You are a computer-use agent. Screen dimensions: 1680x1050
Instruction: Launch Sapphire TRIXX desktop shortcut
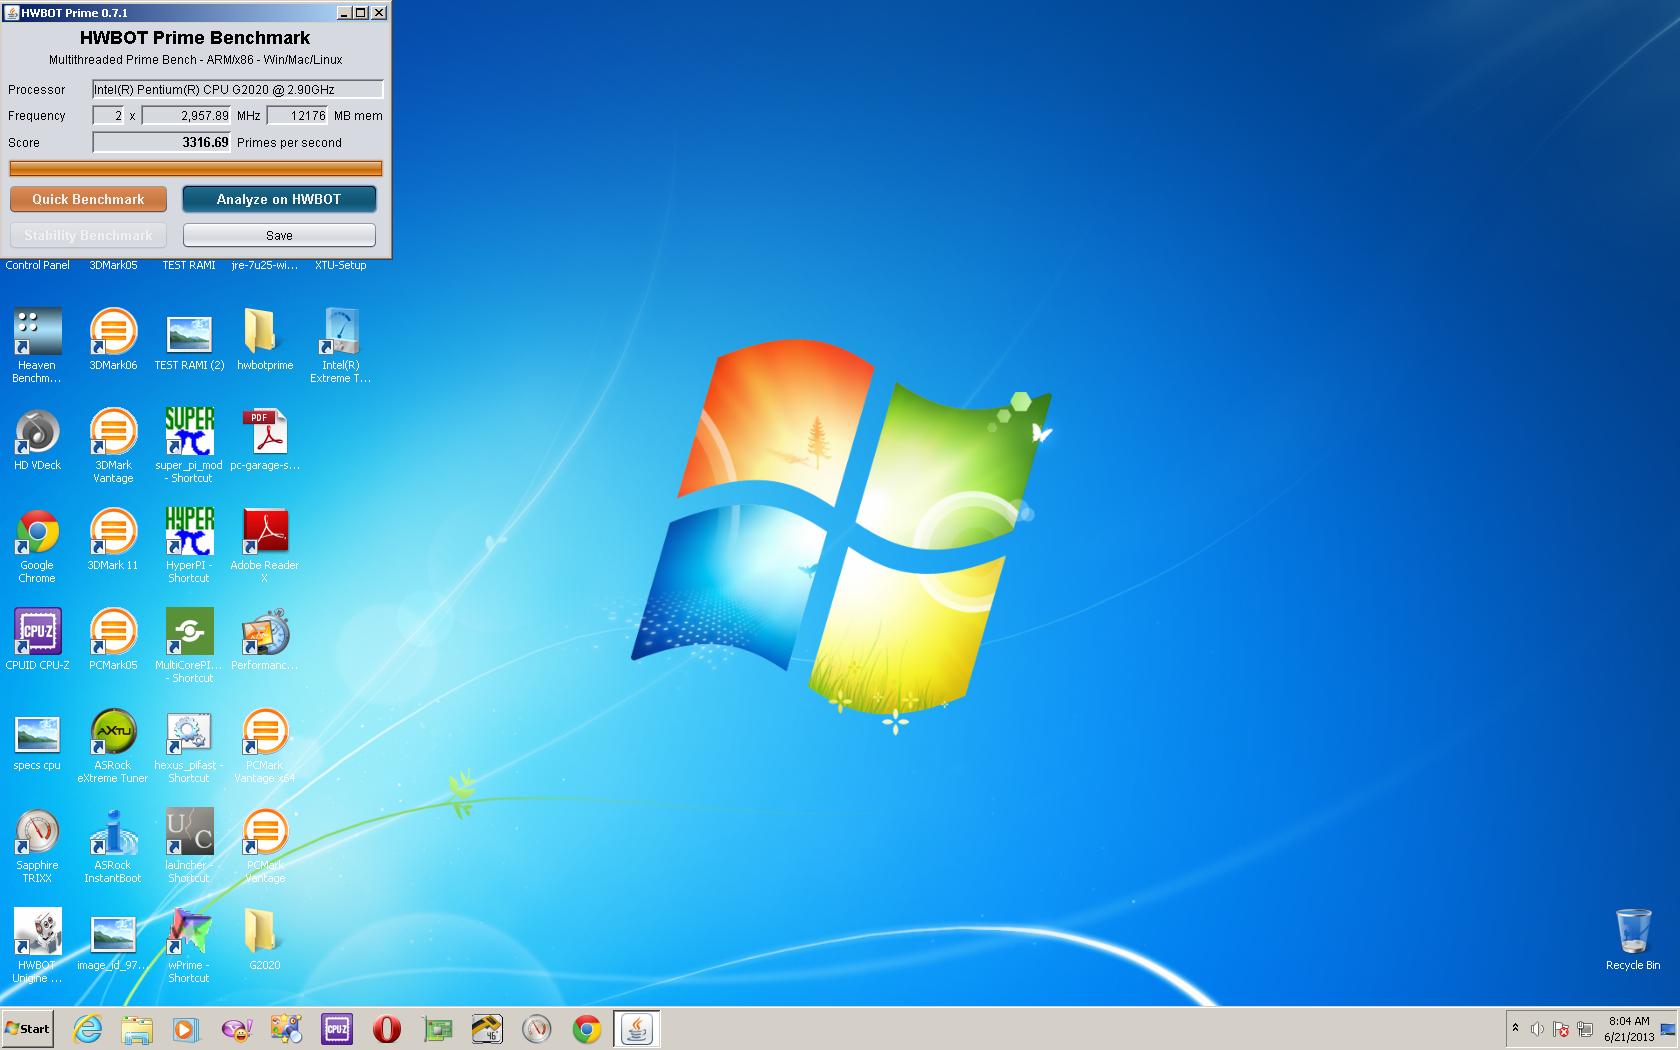pos(37,845)
